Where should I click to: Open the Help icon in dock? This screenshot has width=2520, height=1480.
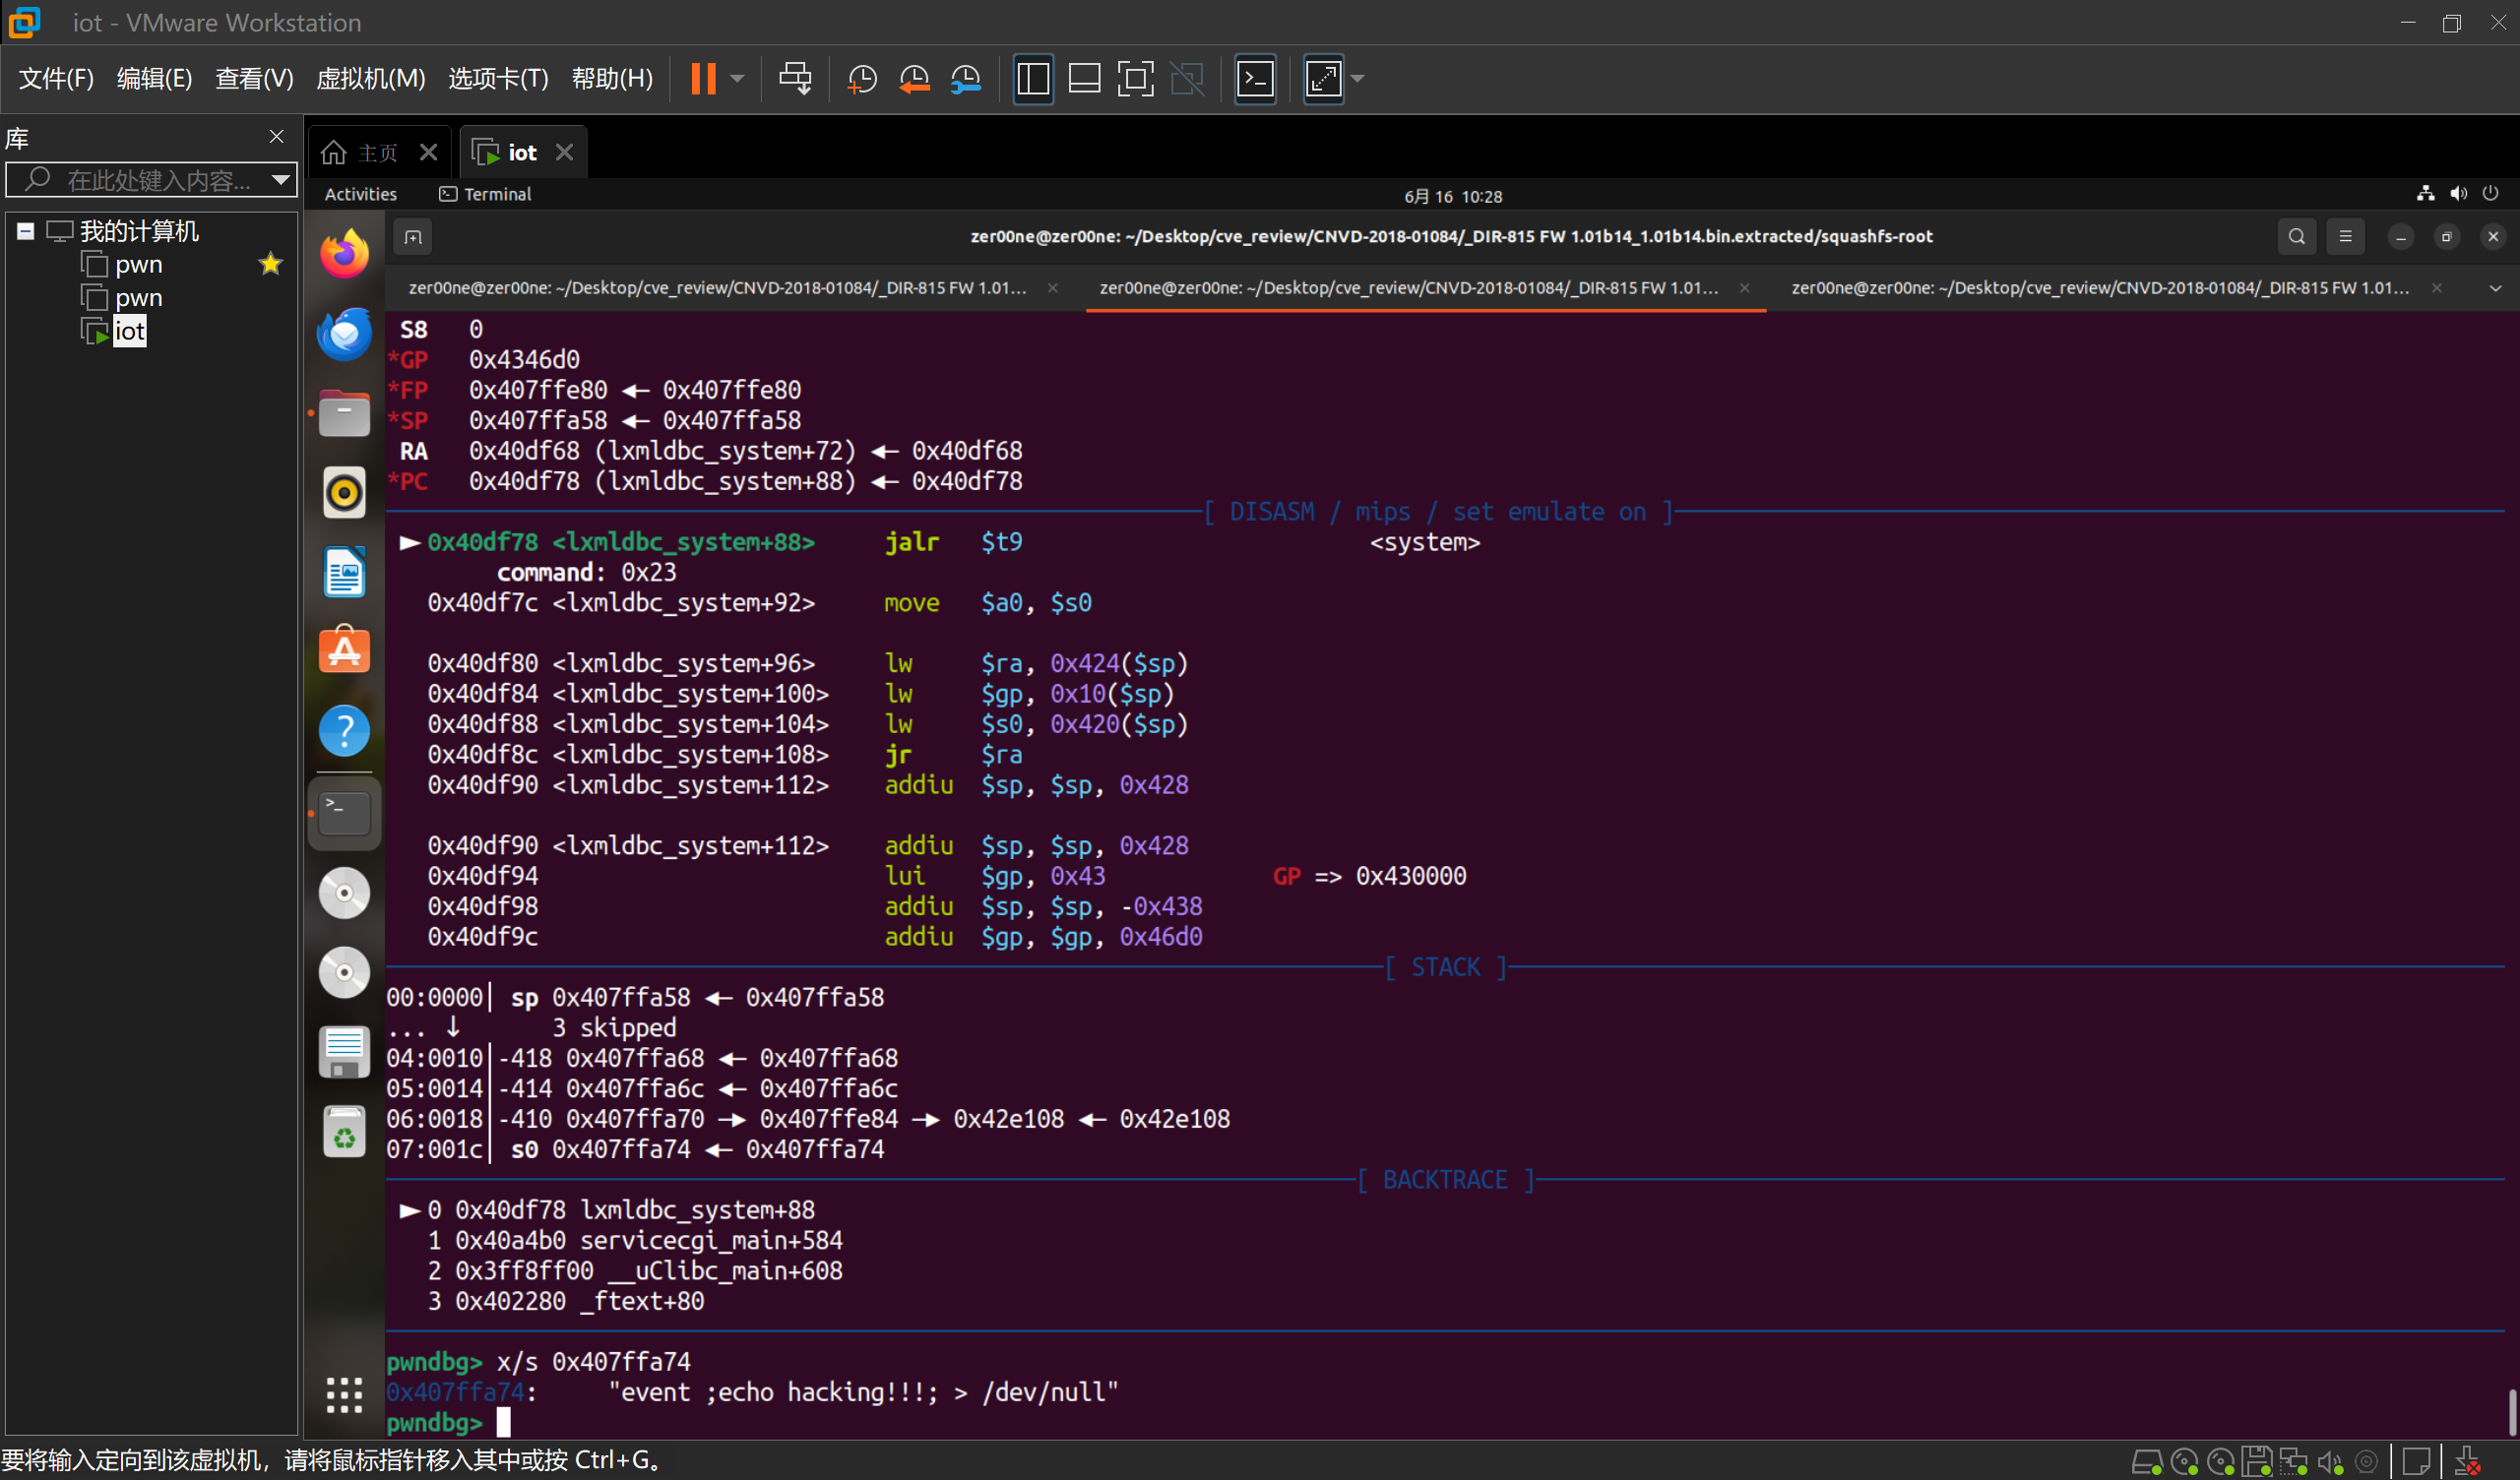[x=344, y=731]
